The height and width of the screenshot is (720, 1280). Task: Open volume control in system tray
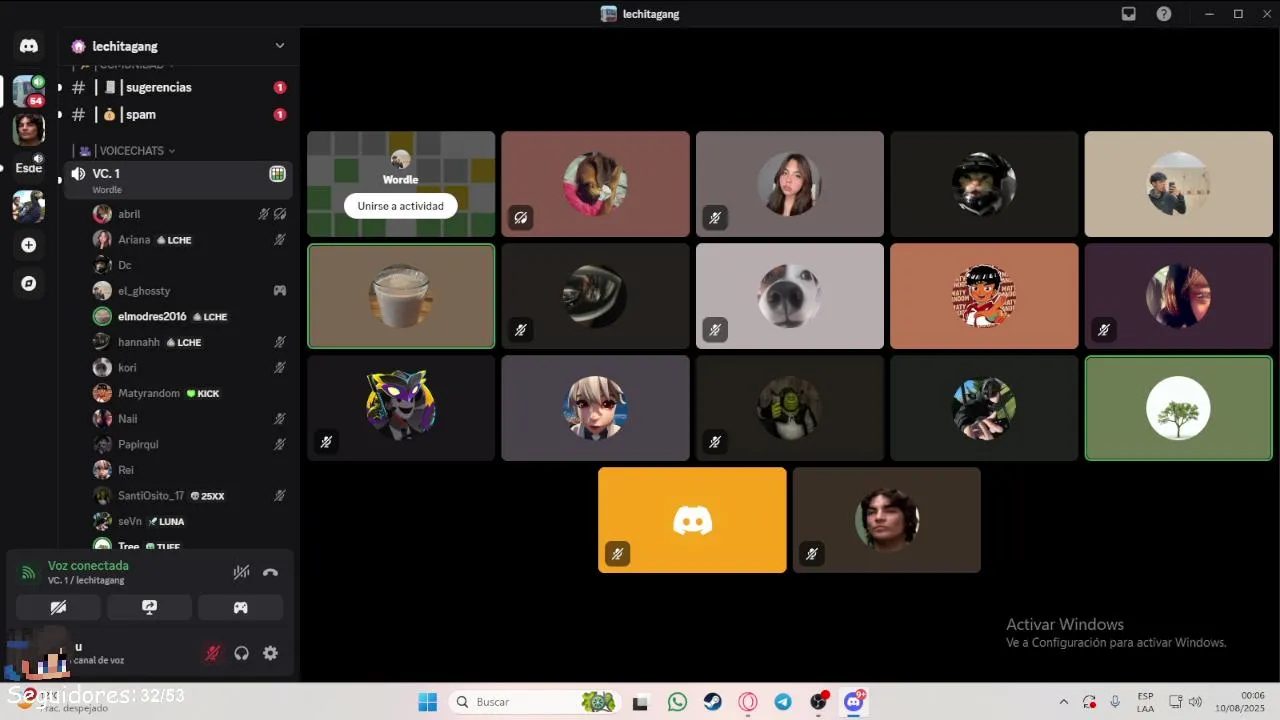click(1195, 702)
